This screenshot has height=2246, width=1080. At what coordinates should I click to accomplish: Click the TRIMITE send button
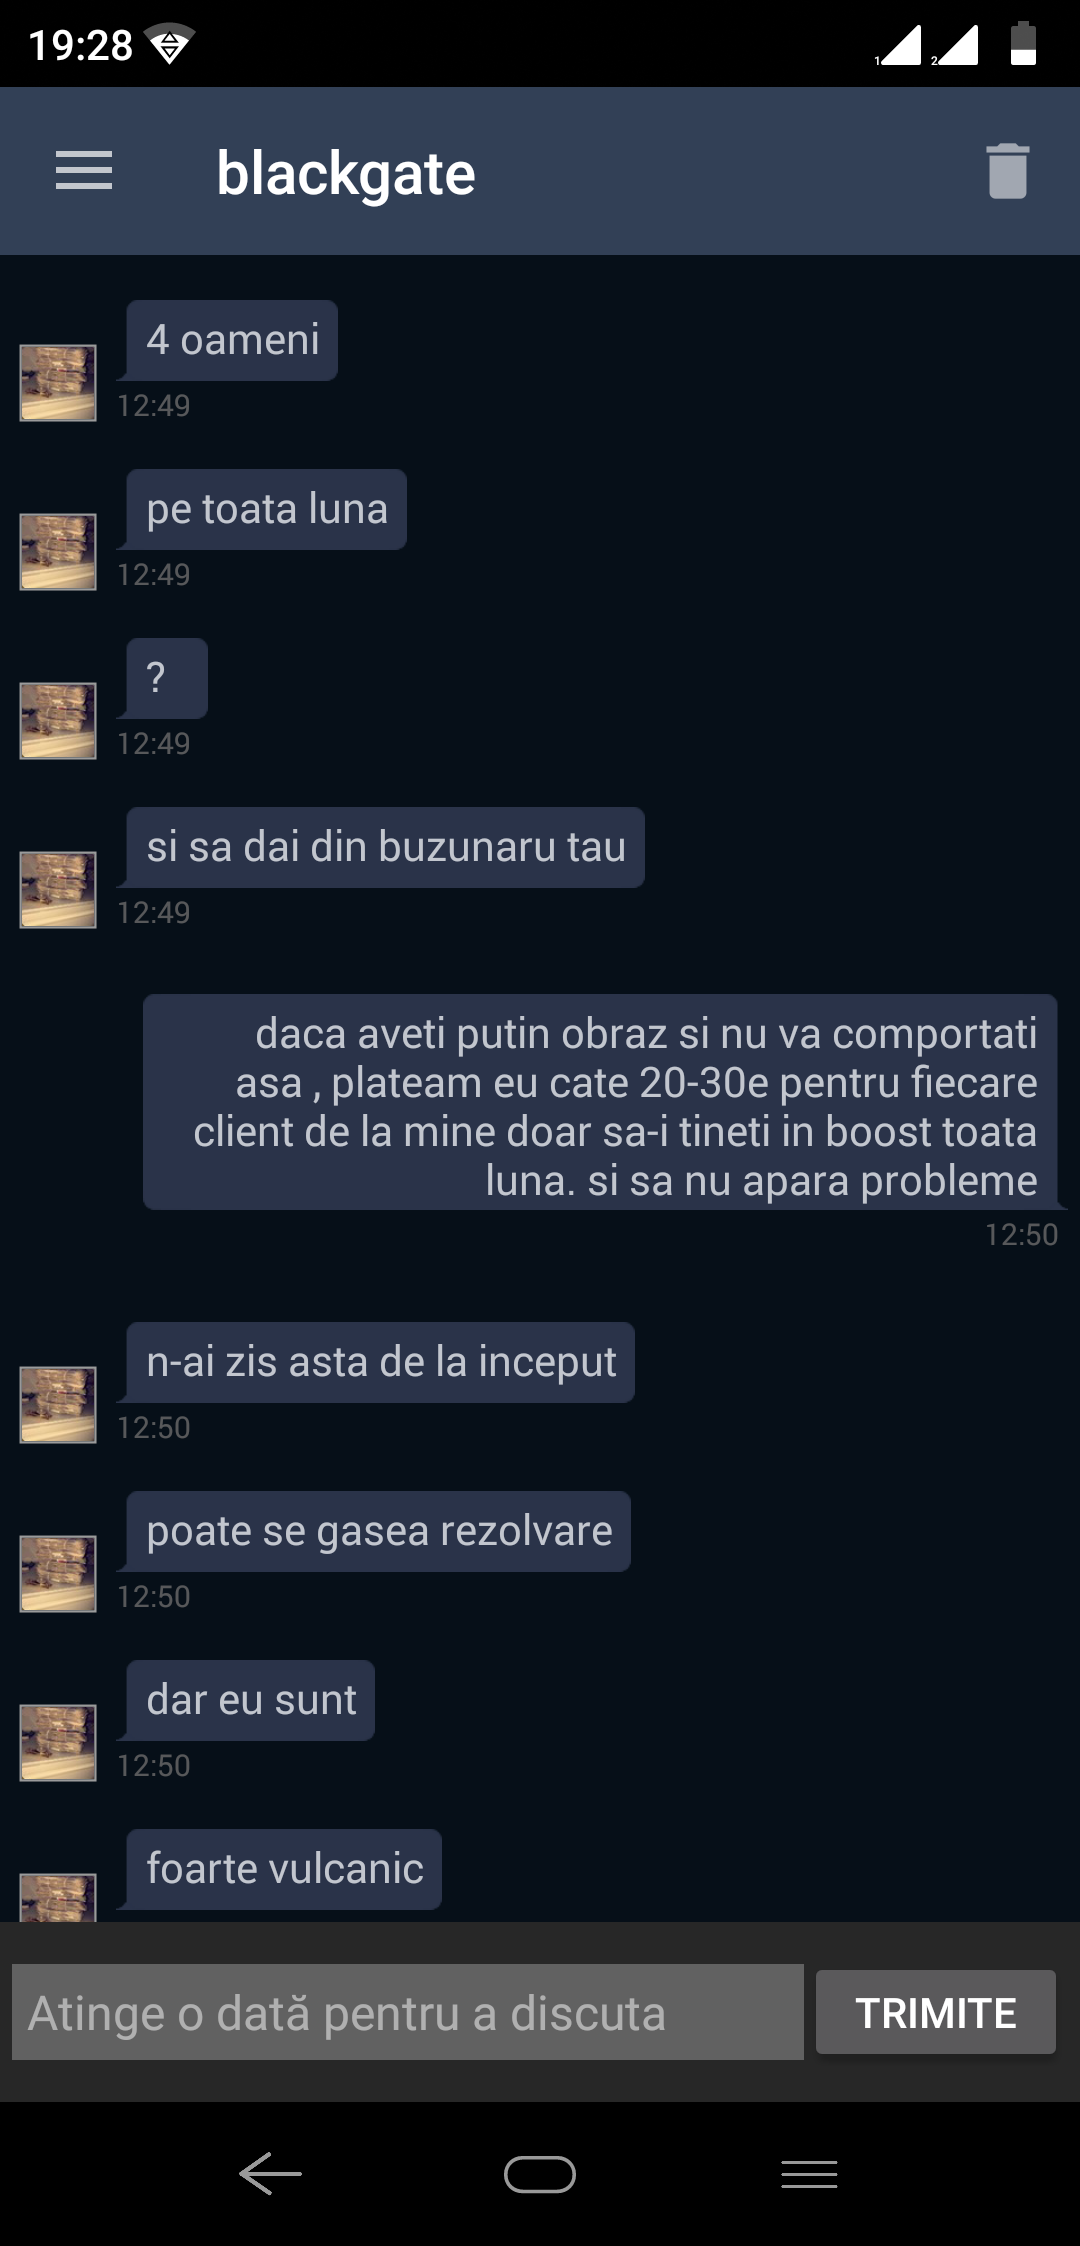coord(936,2012)
